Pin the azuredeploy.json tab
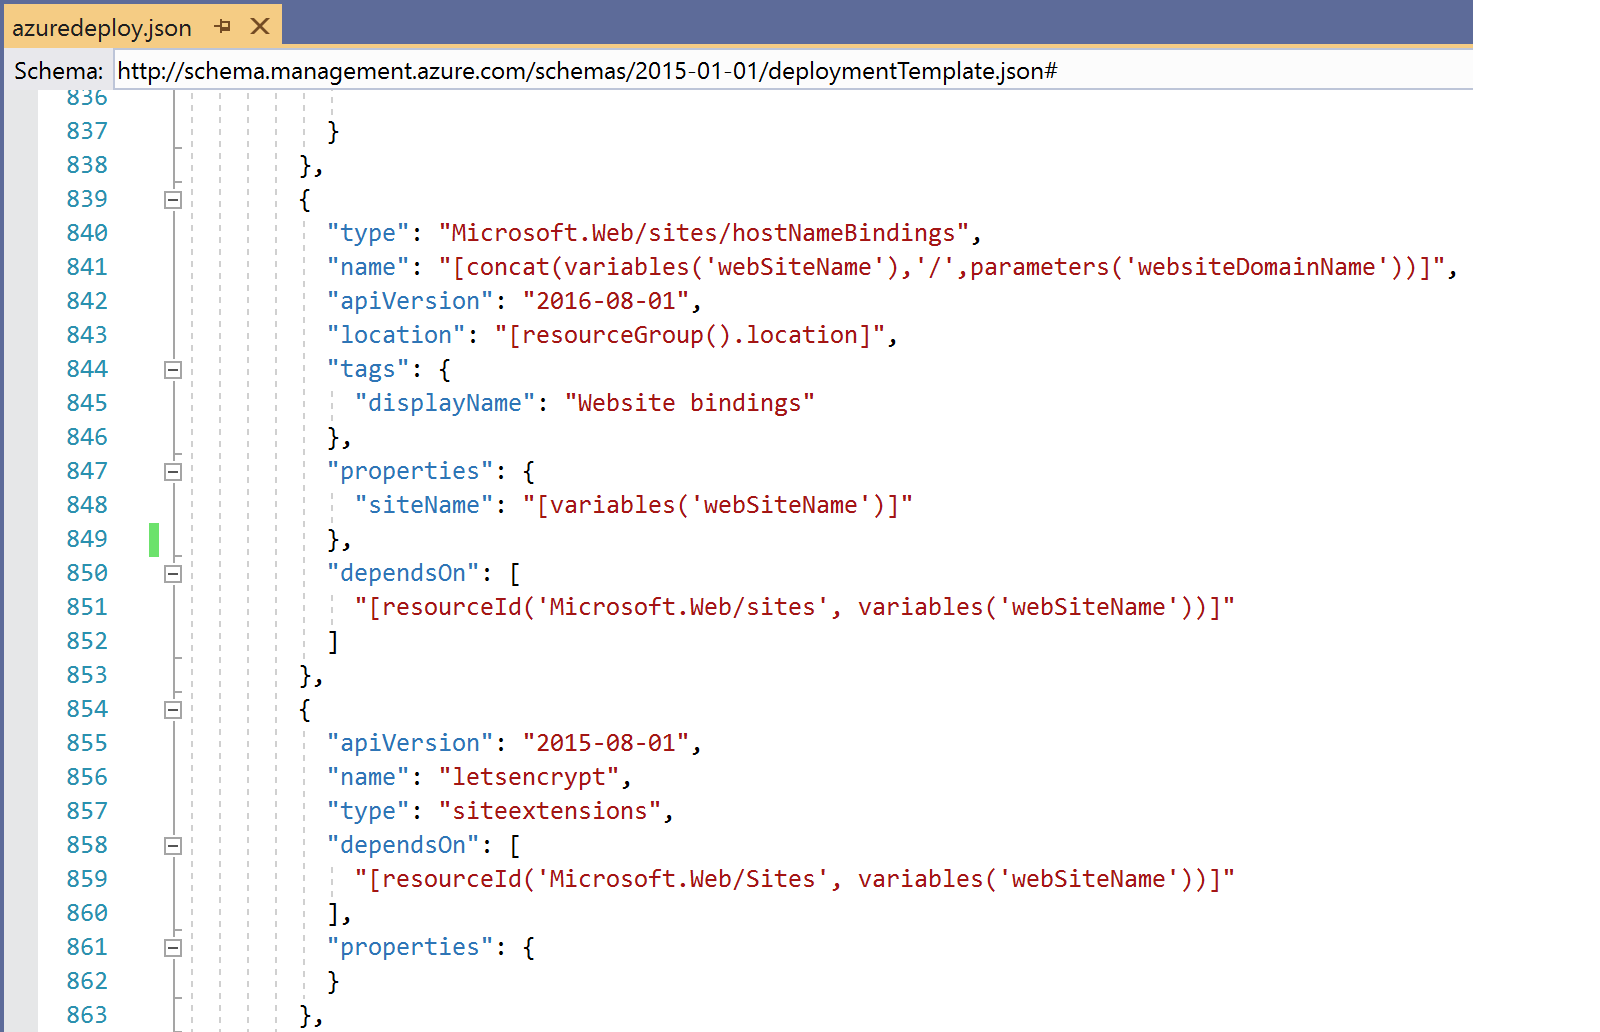Screen dimensions: 1600x1032 click(223, 27)
